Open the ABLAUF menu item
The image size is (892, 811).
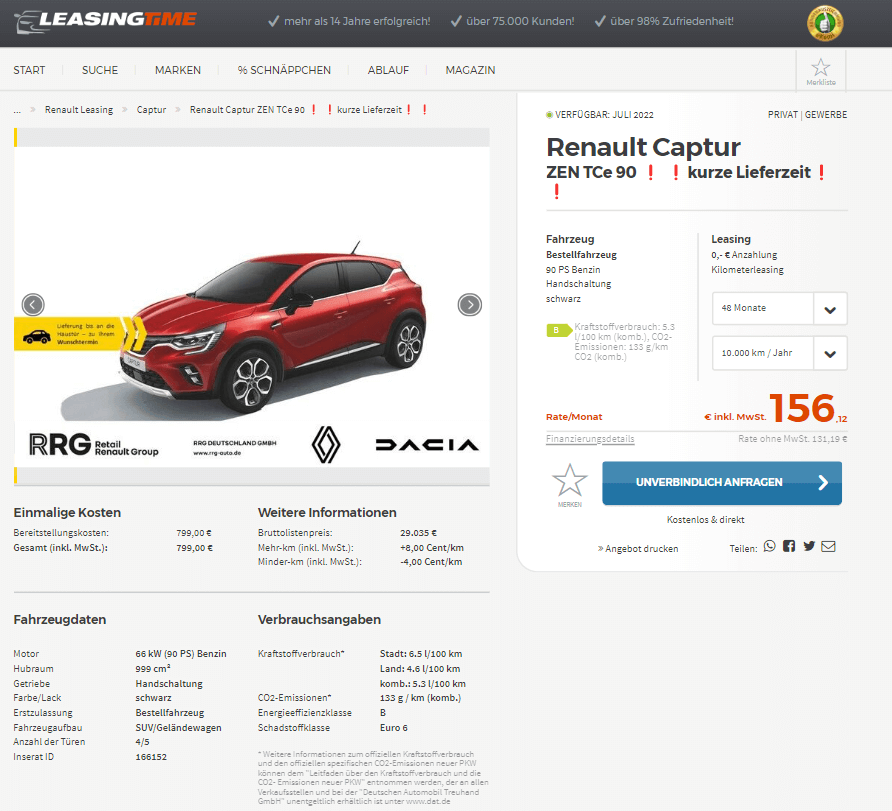tap(388, 70)
